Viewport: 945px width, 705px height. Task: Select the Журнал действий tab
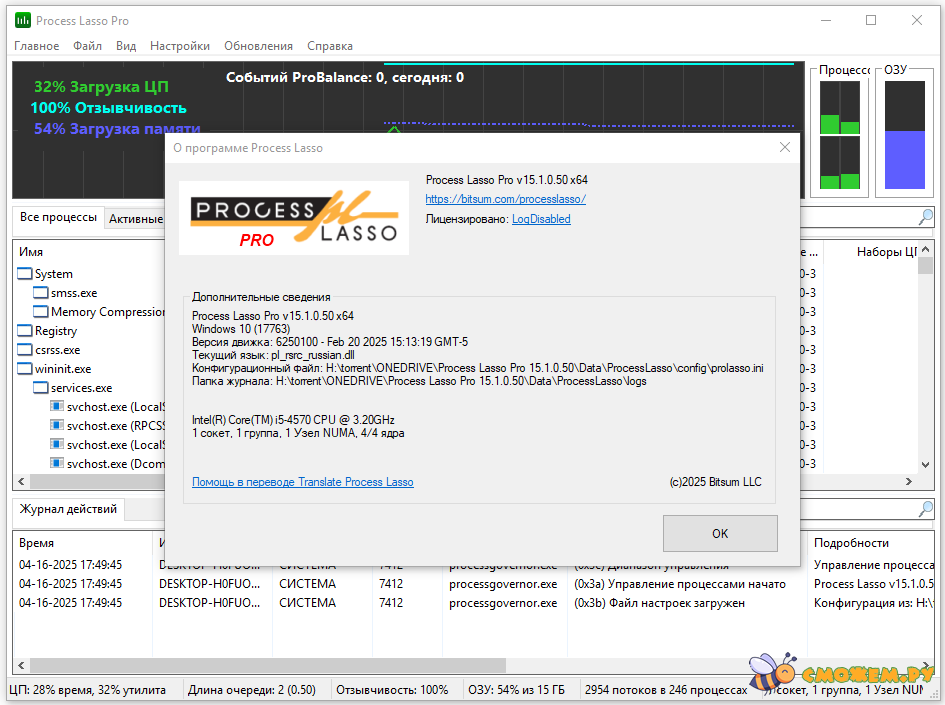click(x=68, y=509)
